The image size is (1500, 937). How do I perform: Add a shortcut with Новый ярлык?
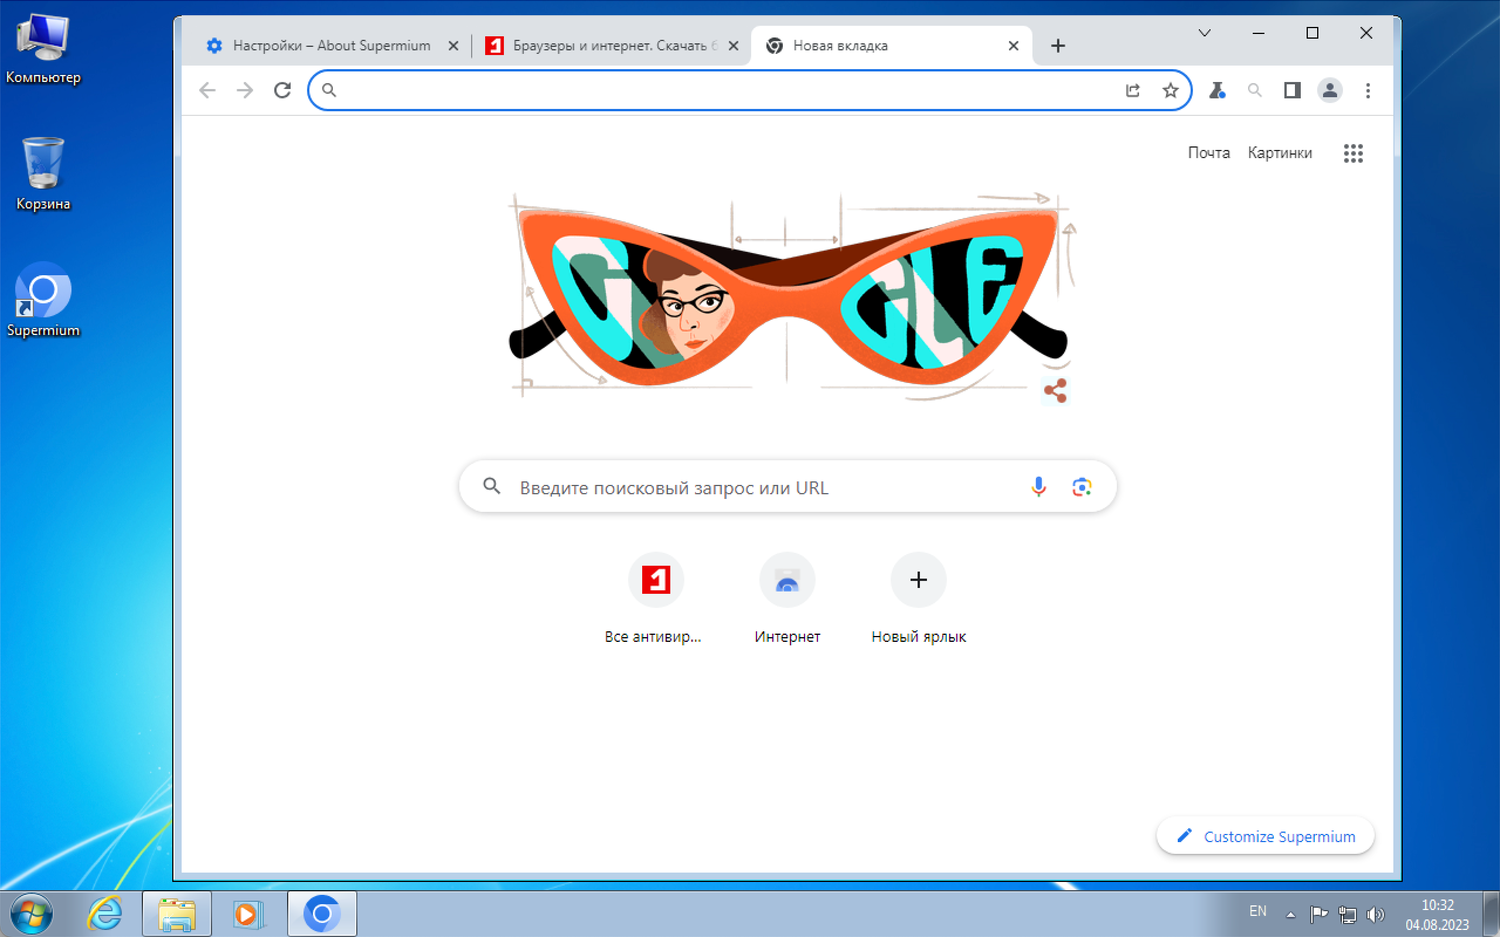point(918,598)
